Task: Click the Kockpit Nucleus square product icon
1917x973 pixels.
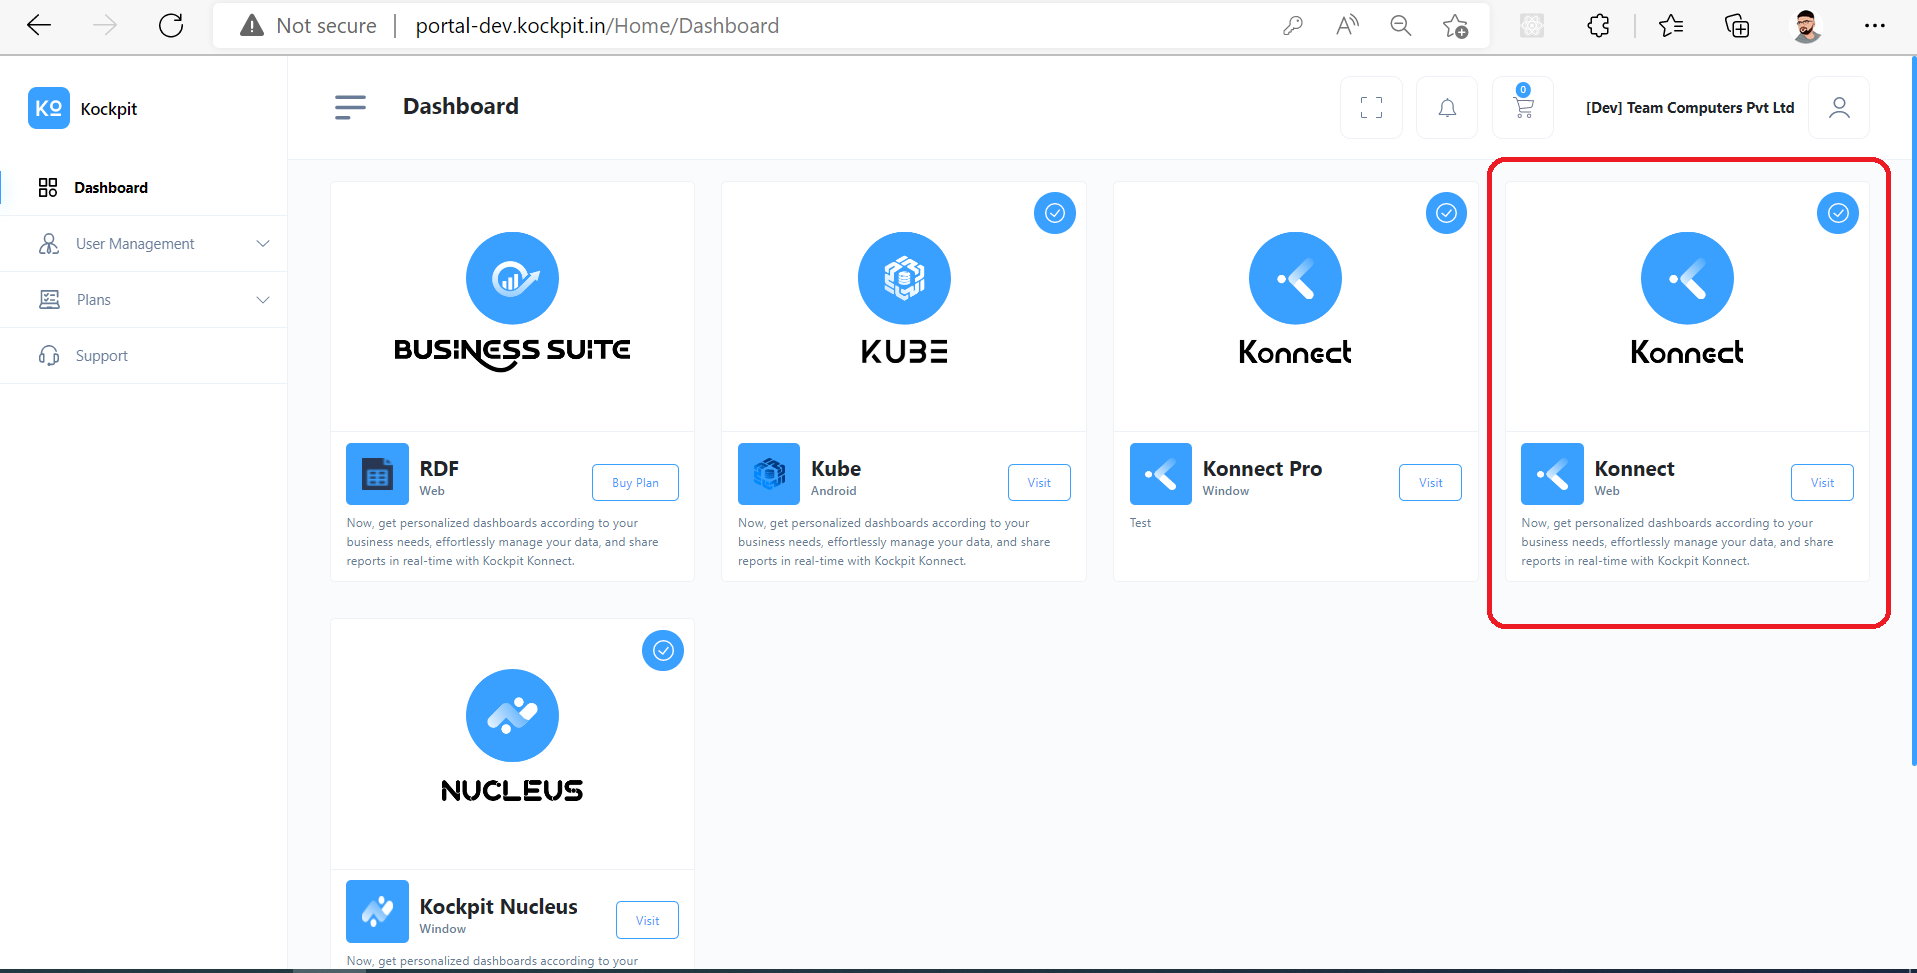Action: click(x=377, y=911)
